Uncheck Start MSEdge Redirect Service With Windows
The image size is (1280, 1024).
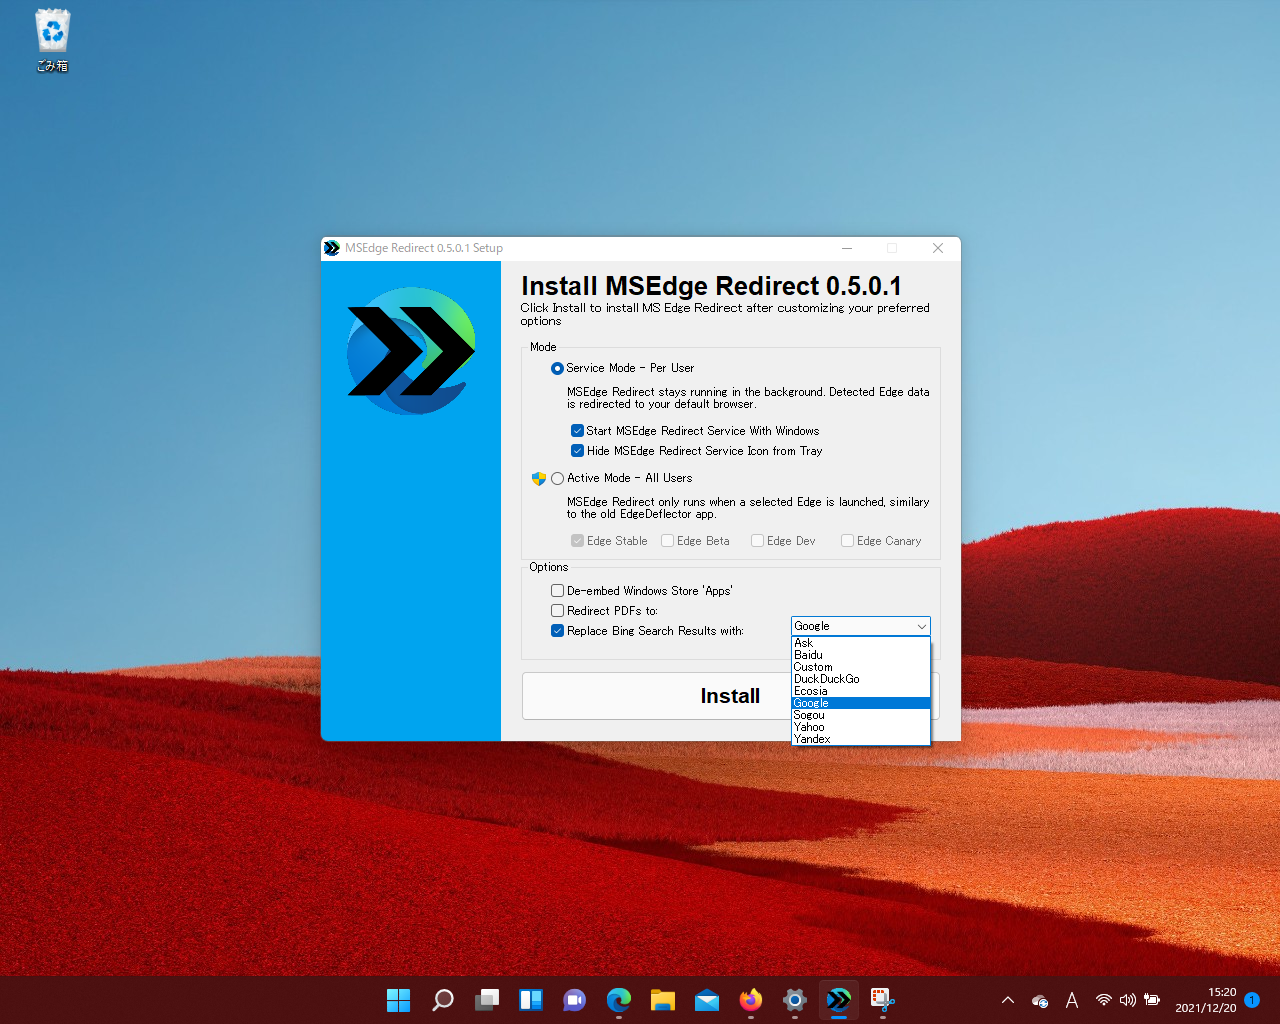pos(577,430)
